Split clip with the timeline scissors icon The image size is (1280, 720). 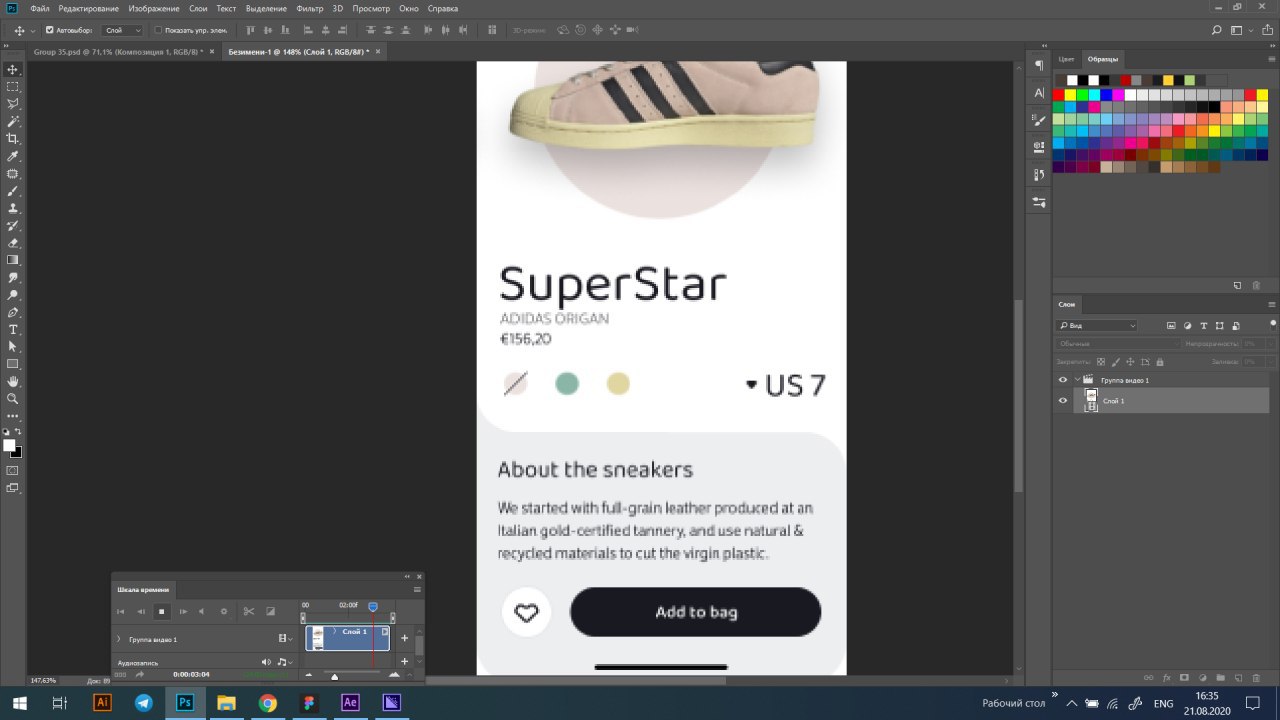(x=249, y=611)
